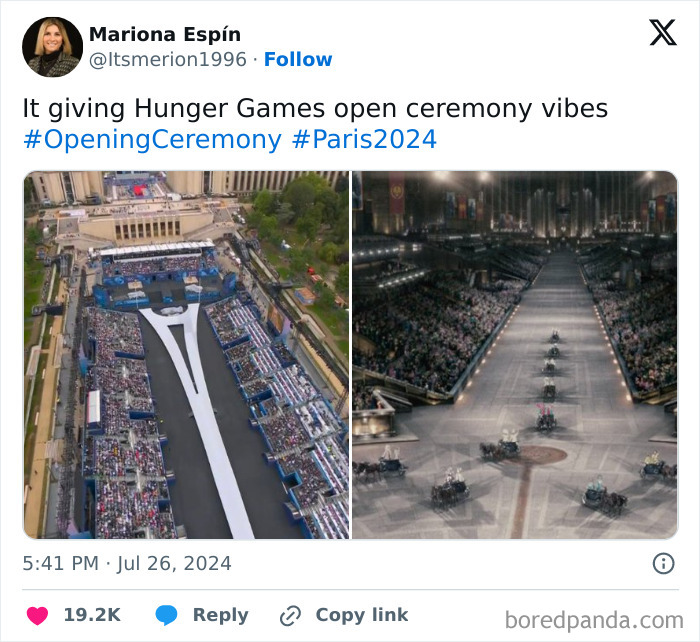Click the chain link copy icon
Screen dimensions: 700x642
tap(290, 616)
